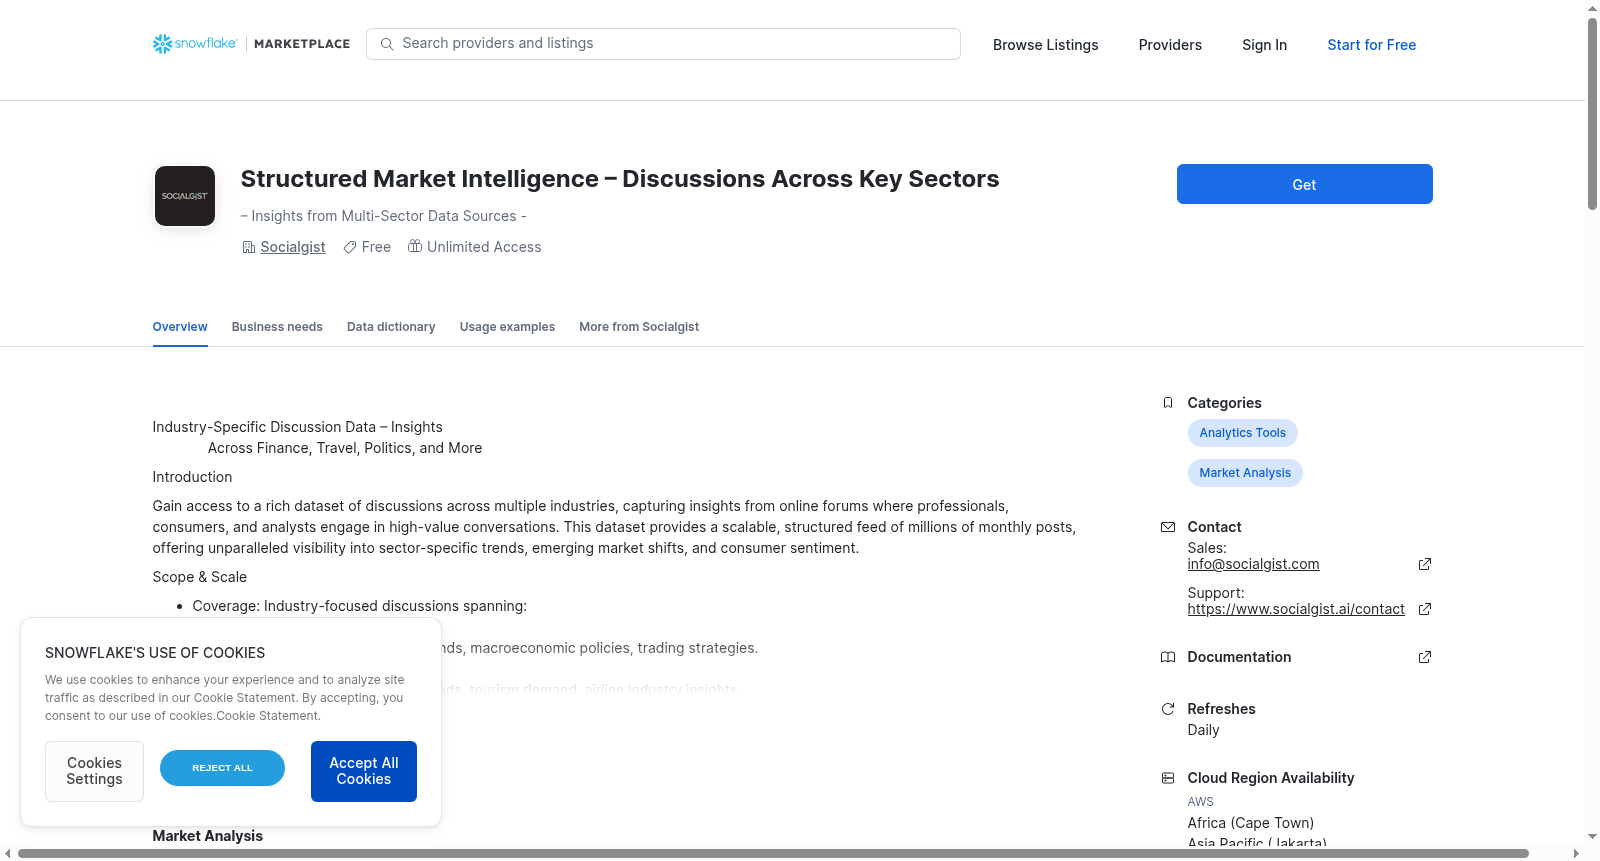Screen dimensions: 1600x861
Task: Click Start for Free link
Action: tap(1372, 45)
